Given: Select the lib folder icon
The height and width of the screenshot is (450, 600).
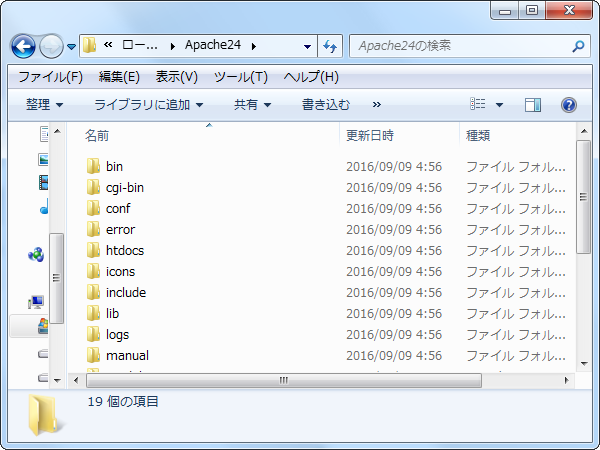Looking at the screenshot, I should (x=93, y=313).
